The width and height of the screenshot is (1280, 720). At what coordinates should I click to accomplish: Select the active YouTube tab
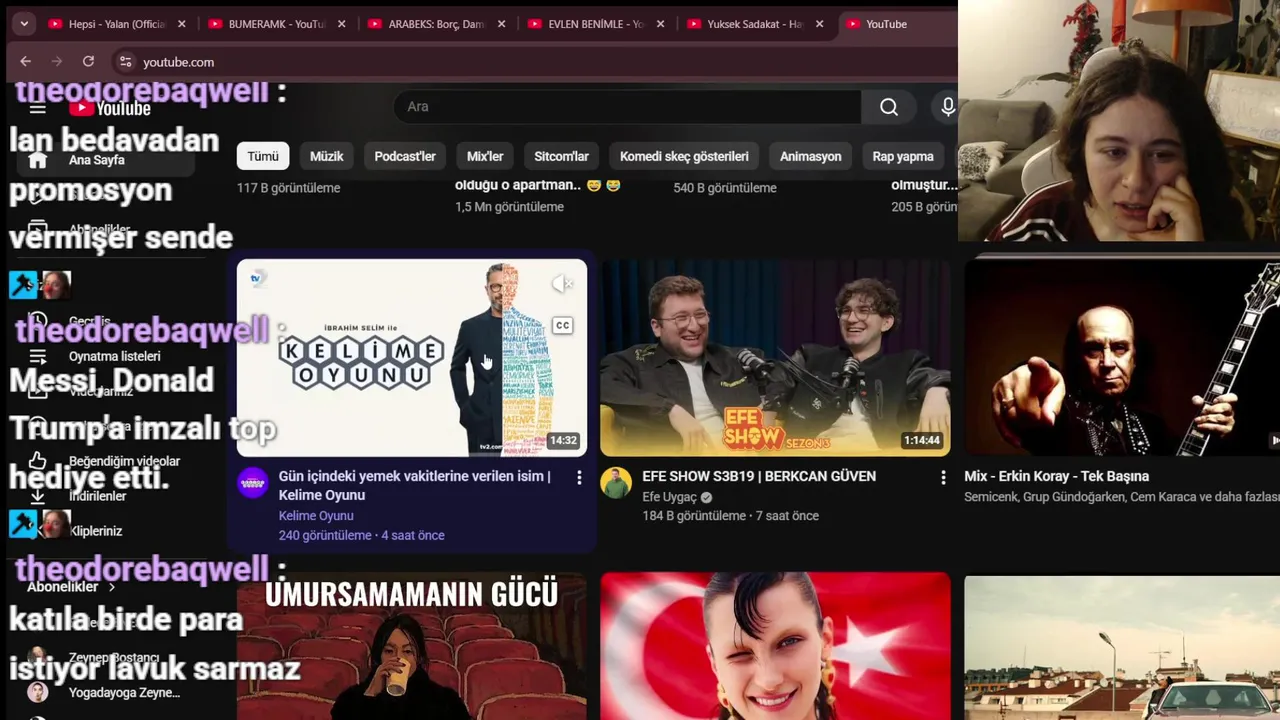click(x=898, y=24)
